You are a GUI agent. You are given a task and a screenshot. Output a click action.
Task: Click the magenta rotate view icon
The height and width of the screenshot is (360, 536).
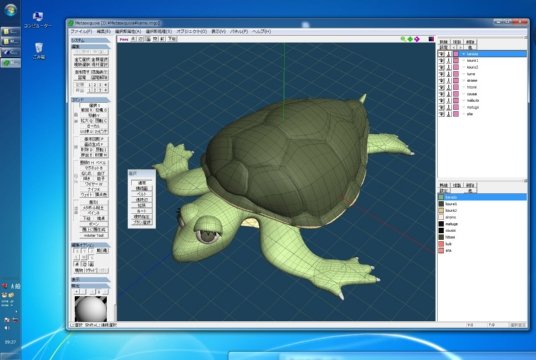(417, 39)
